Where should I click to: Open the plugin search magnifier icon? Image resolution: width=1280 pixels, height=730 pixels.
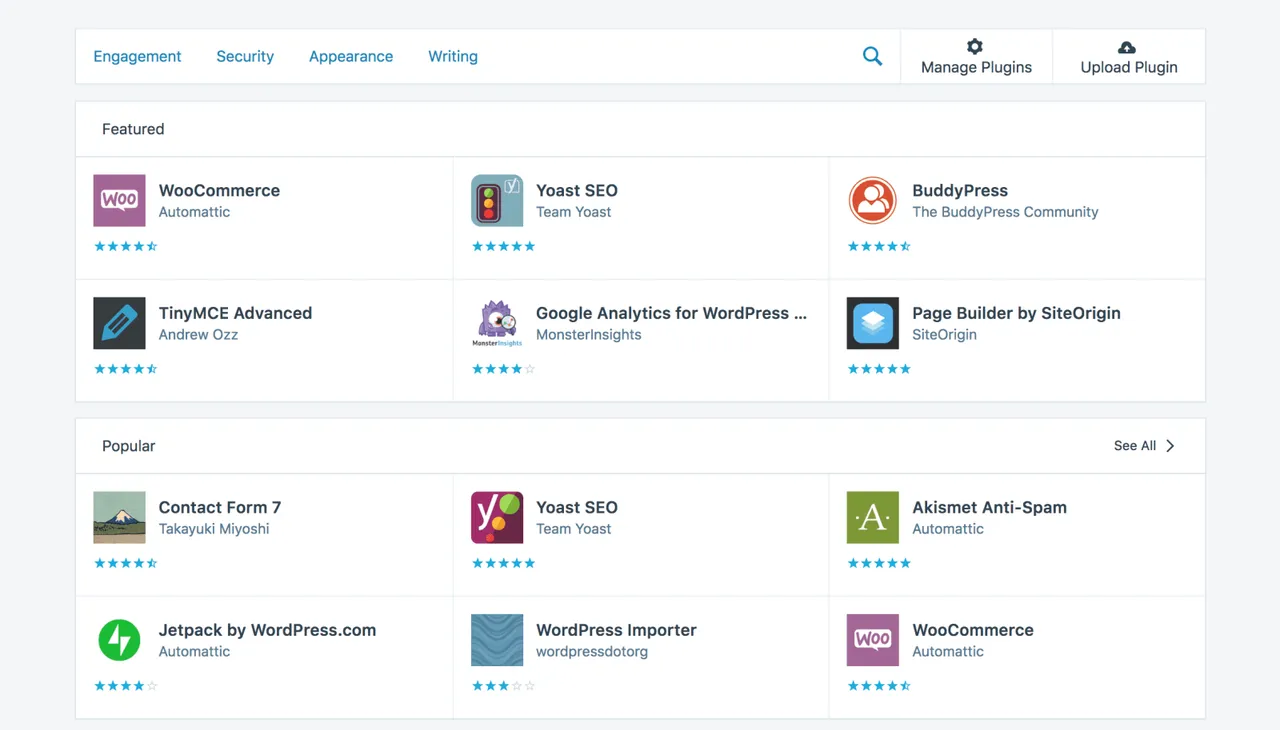[872, 56]
